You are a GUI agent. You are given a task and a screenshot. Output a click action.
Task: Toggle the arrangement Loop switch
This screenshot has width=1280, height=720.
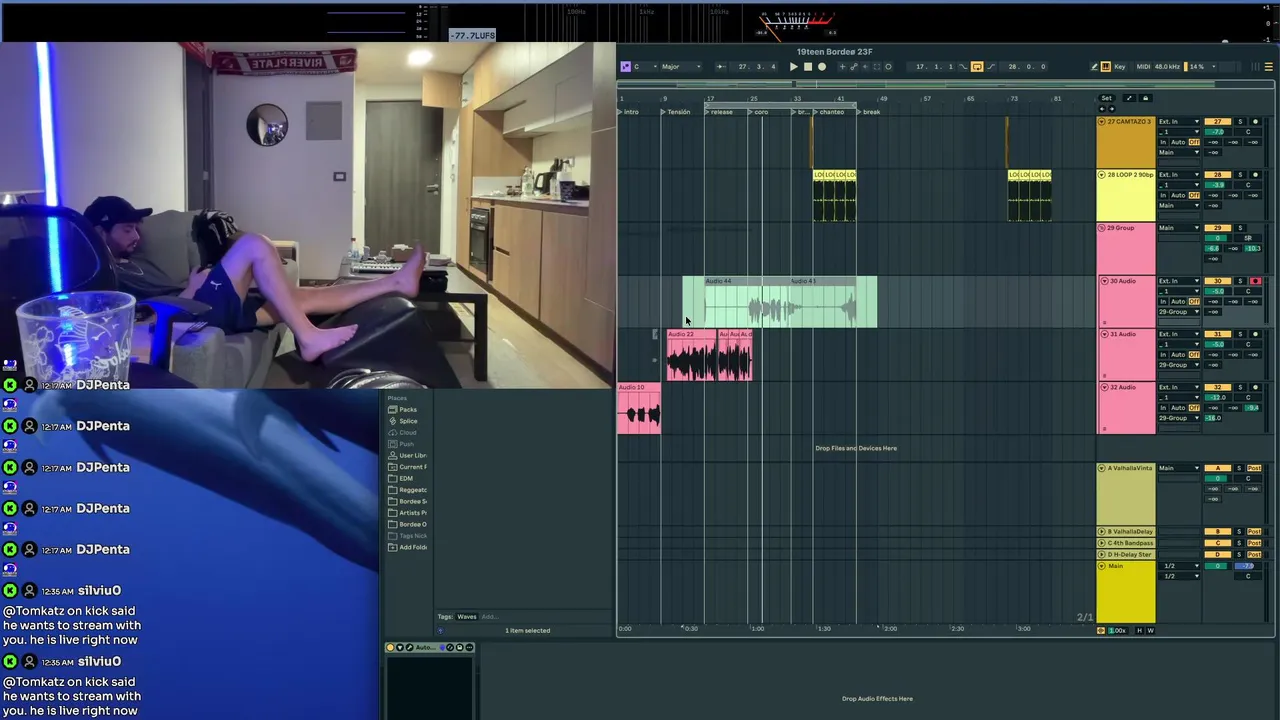point(977,67)
